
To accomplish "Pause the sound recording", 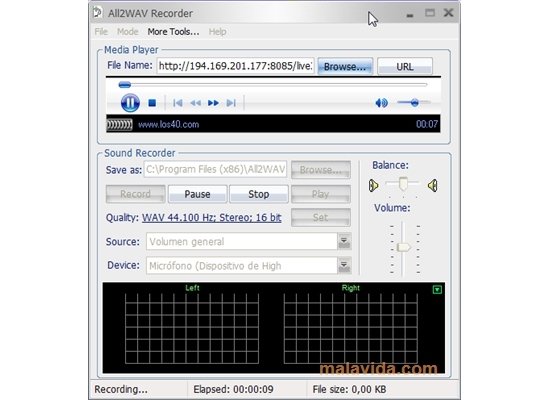I will click(x=197, y=194).
